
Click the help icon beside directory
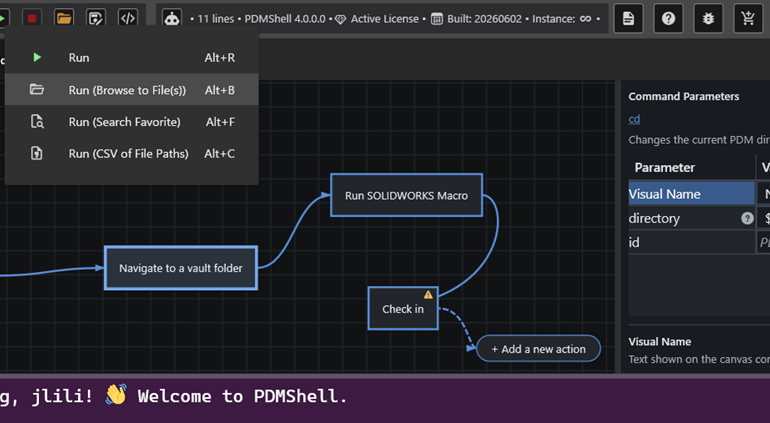coord(747,218)
